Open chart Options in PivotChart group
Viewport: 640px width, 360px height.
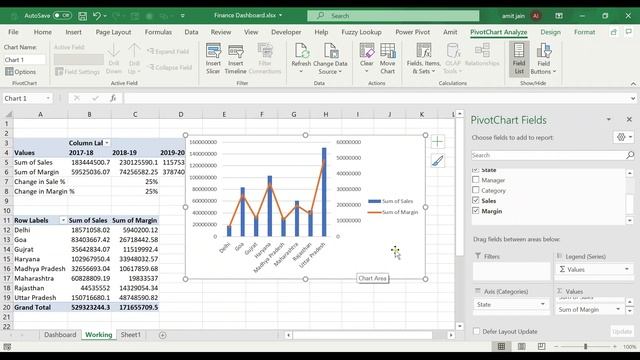(x=21, y=72)
